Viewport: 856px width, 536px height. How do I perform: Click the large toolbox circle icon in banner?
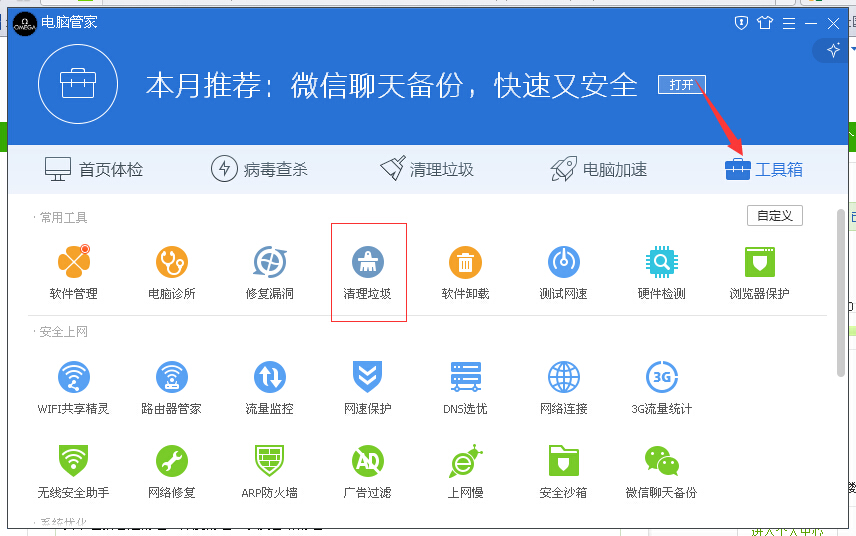click(78, 84)
